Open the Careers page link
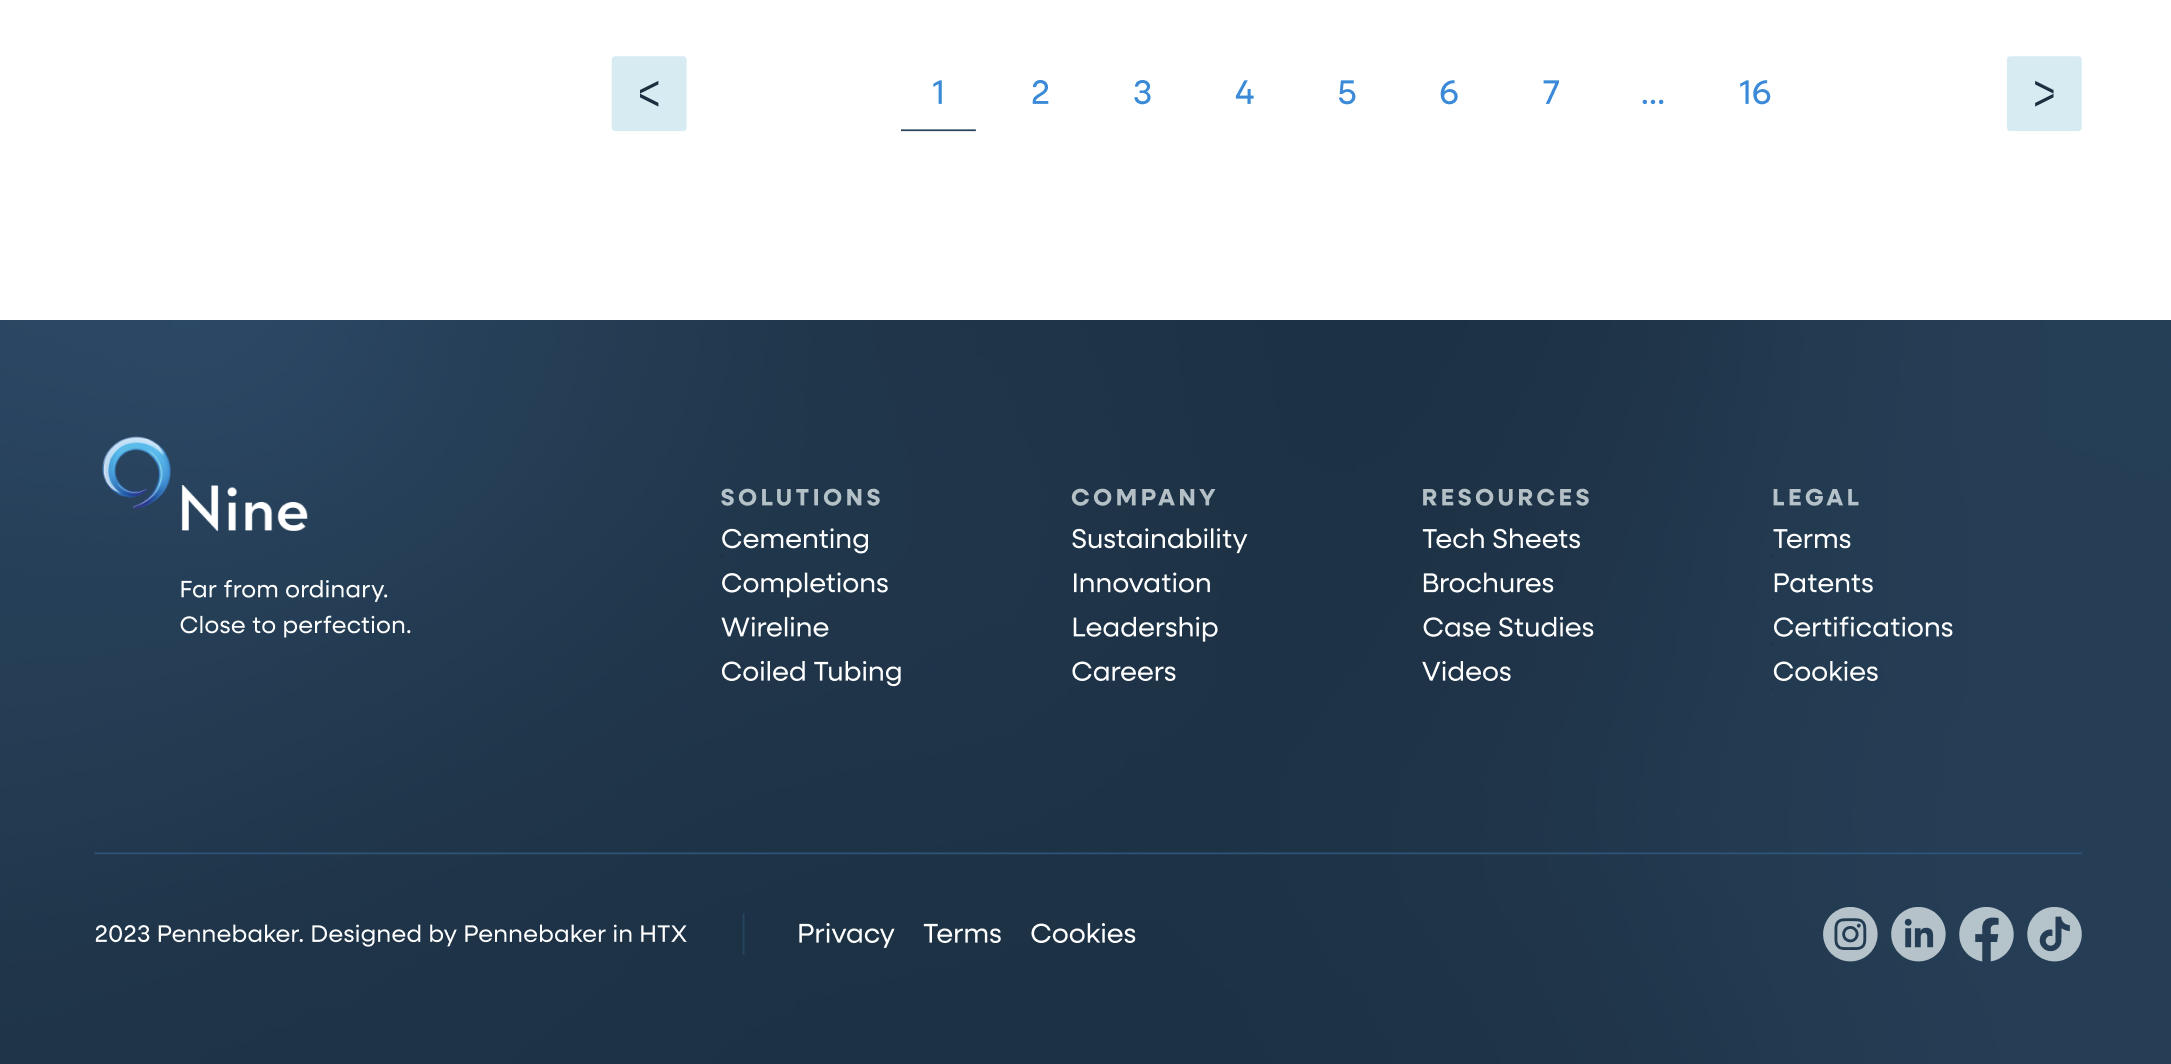The width and height of the screenshot is (2171, 1064). click(x=1123, y=671)
